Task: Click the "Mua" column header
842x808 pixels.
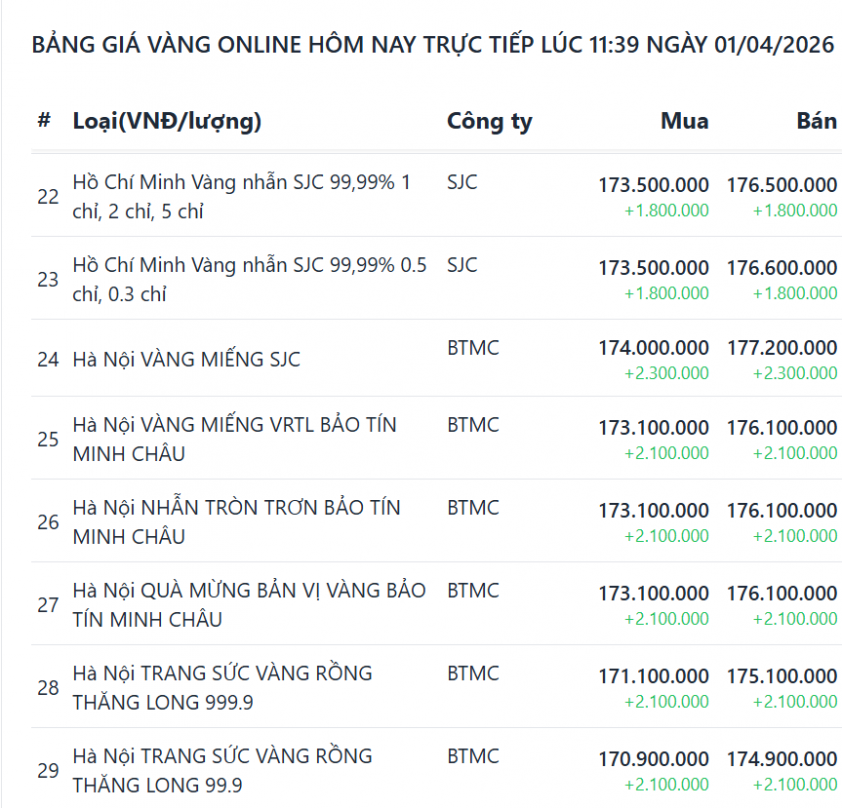Action: [684, 121]
